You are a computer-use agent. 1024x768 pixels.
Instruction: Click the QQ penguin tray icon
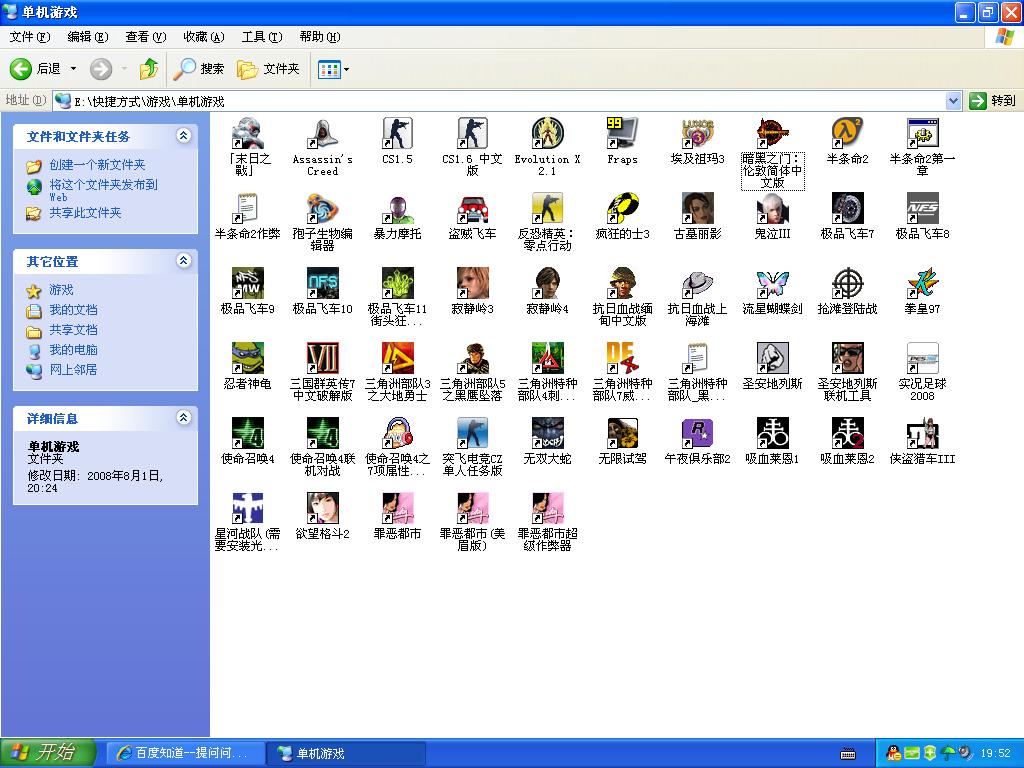(x=893, y=753)
